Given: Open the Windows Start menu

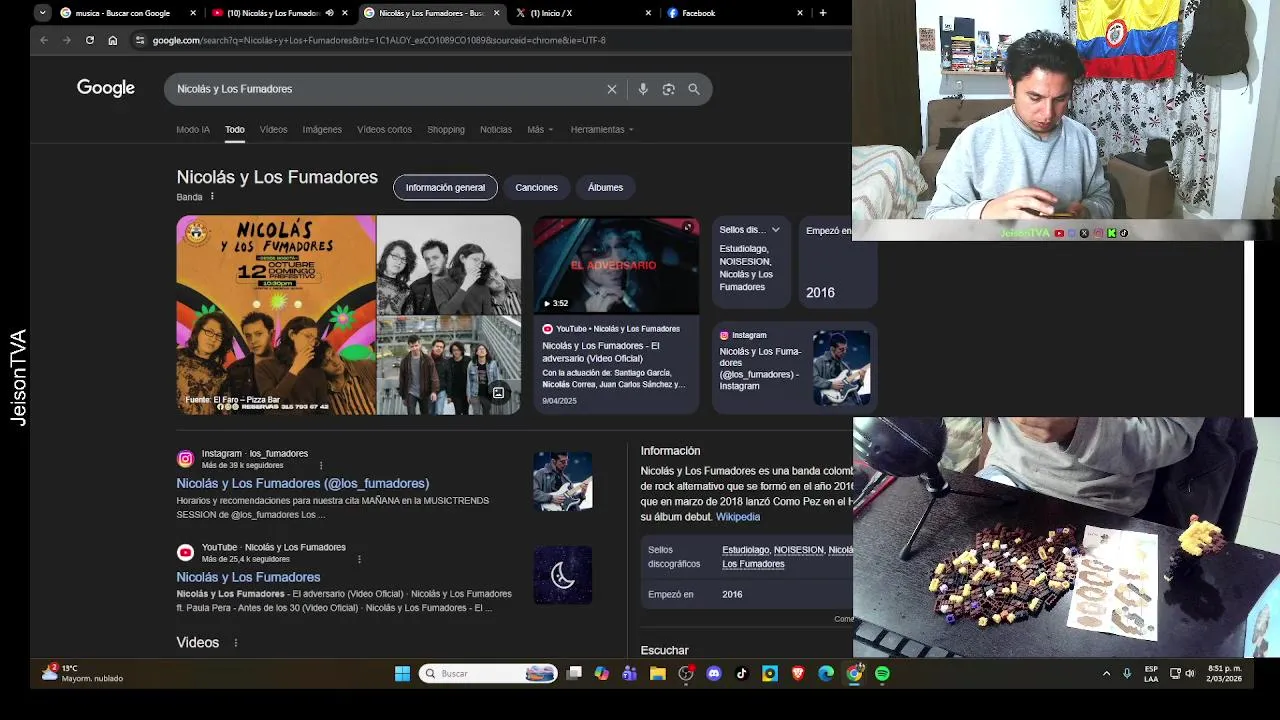Looking at the screenshot, I should 402,674.
